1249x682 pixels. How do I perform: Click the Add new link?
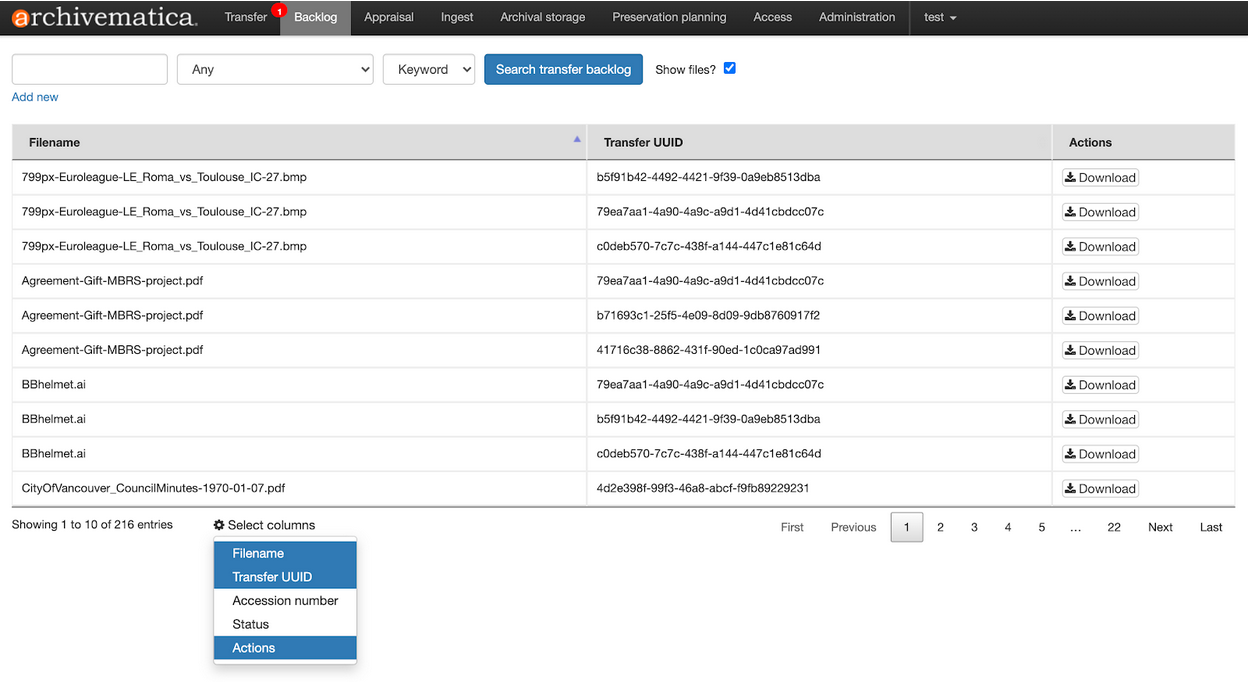(x=34, y=96)
